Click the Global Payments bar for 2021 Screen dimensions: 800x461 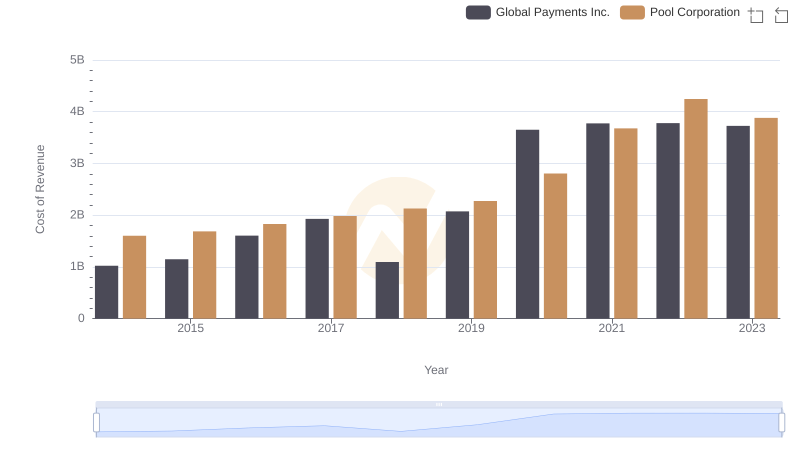[597, 221]
